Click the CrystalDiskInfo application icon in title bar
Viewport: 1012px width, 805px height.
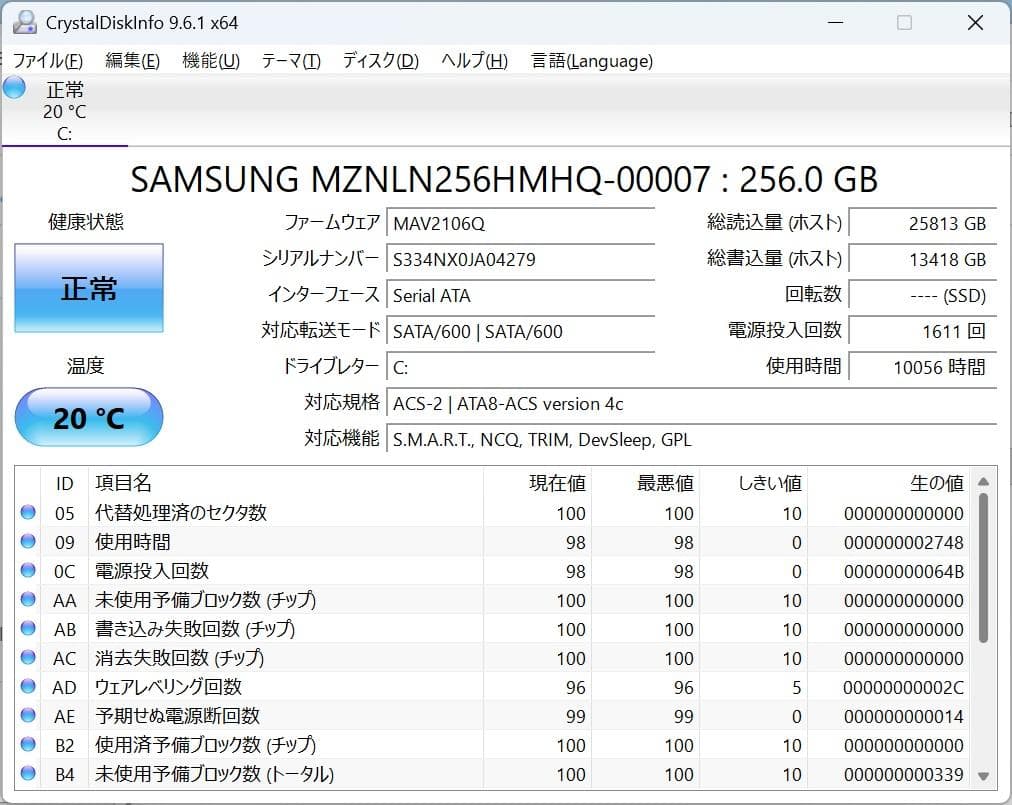[22, 22]
